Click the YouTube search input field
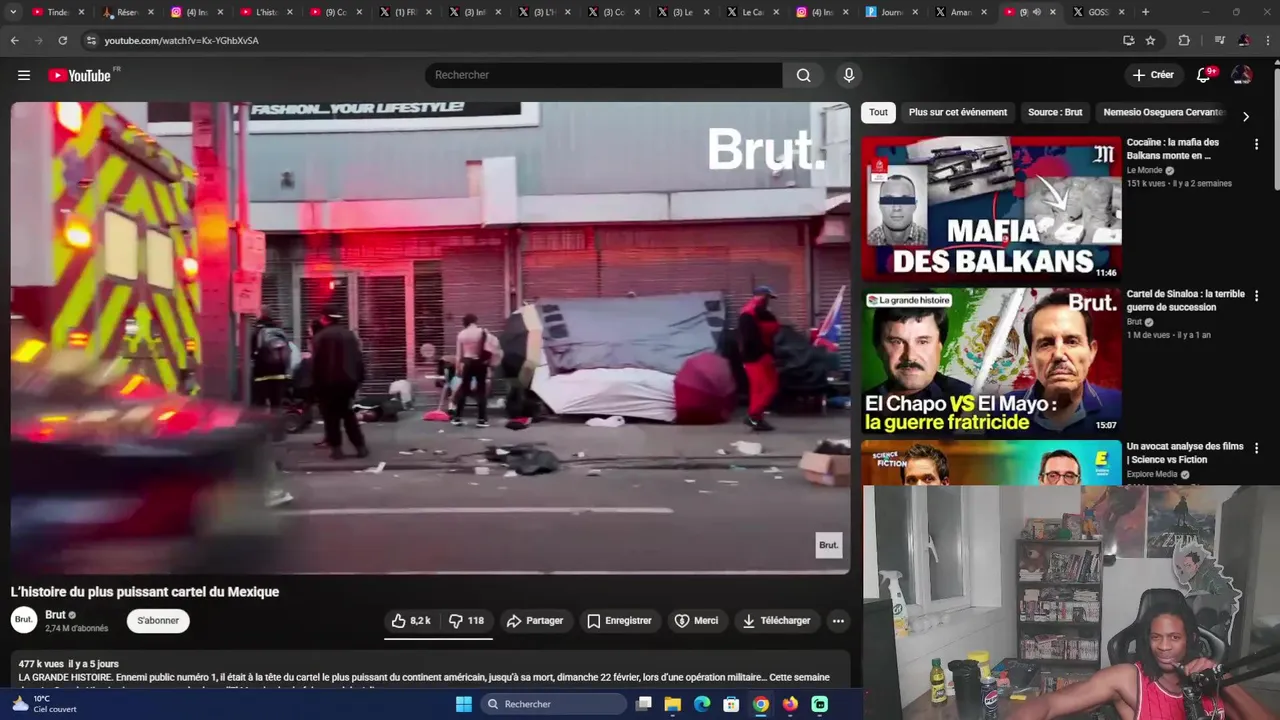Image resolution: width=1280 pixels, height=720 pixels. (x=604, y=75)
